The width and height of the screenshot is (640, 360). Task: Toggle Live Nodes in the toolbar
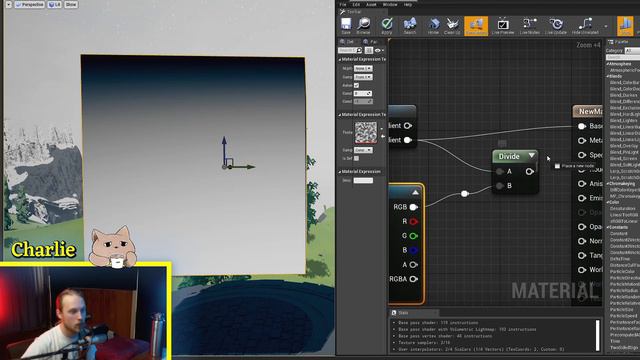(x=529, y=26)
